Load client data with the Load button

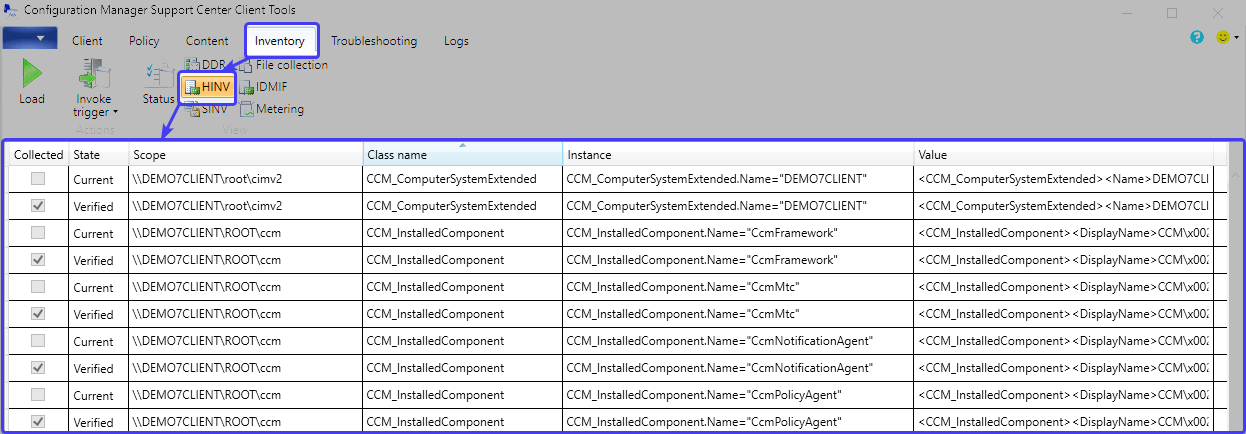click(x=32, y=82)
